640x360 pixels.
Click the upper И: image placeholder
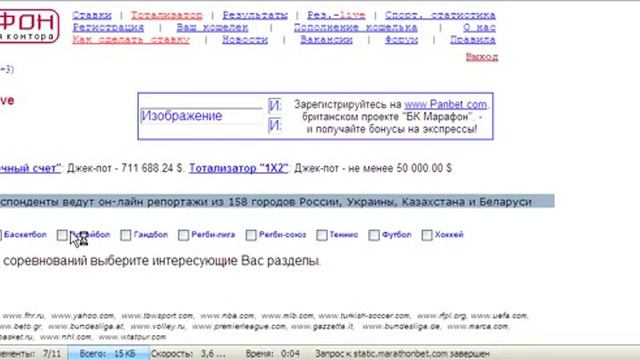(275, 106)
